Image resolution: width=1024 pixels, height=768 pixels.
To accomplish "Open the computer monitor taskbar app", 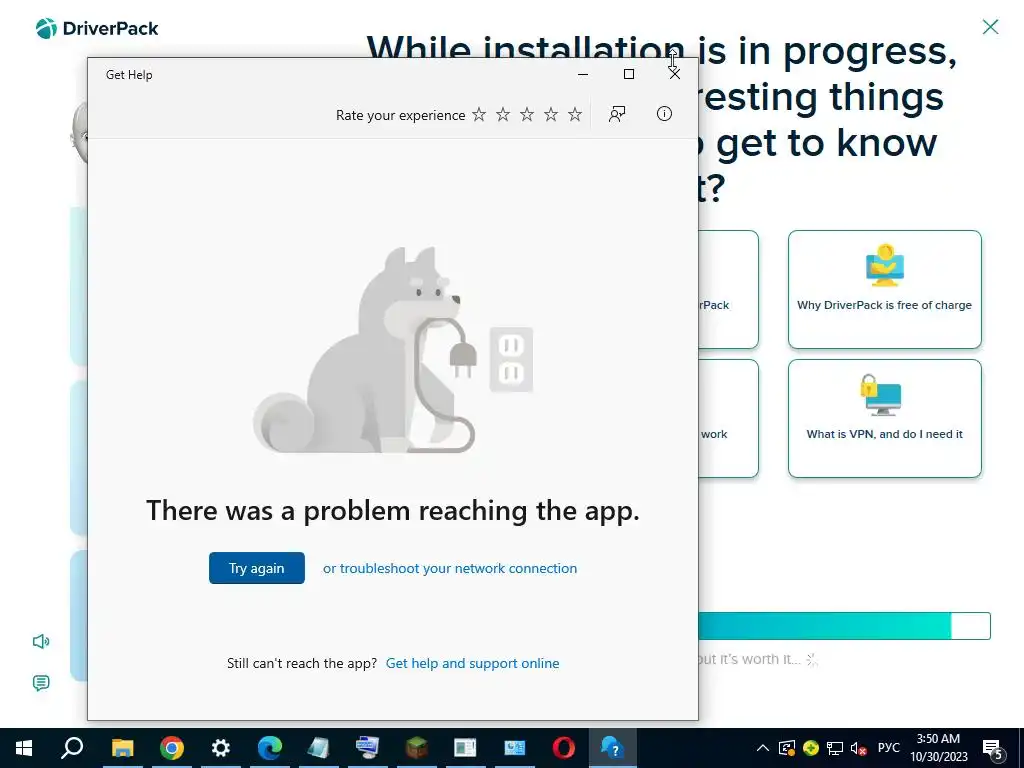I will tap(368, 748).
